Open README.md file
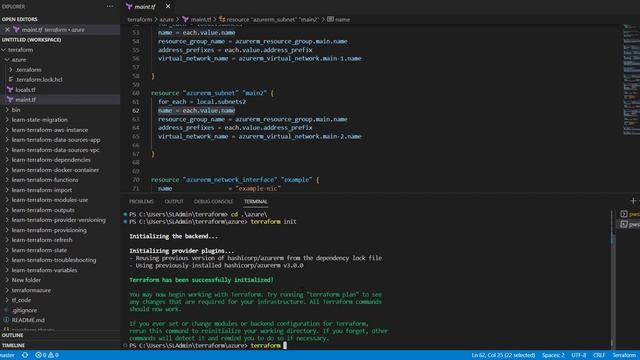This screenshot has width=640, height=360. coord(28,320)
